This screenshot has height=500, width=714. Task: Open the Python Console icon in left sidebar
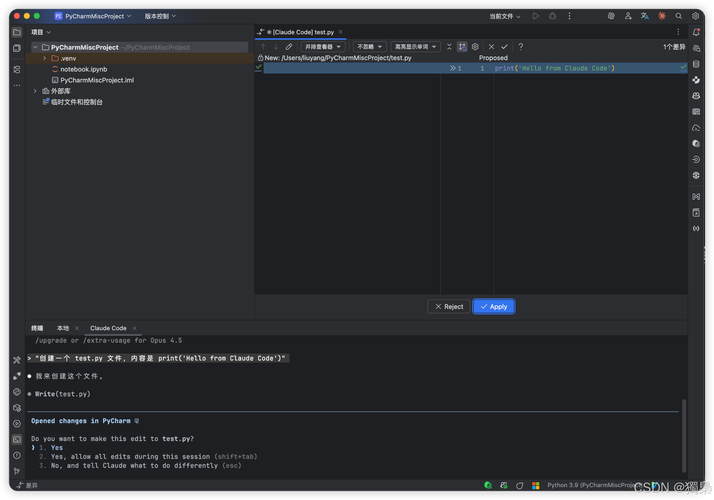click(x=17, y=392)
